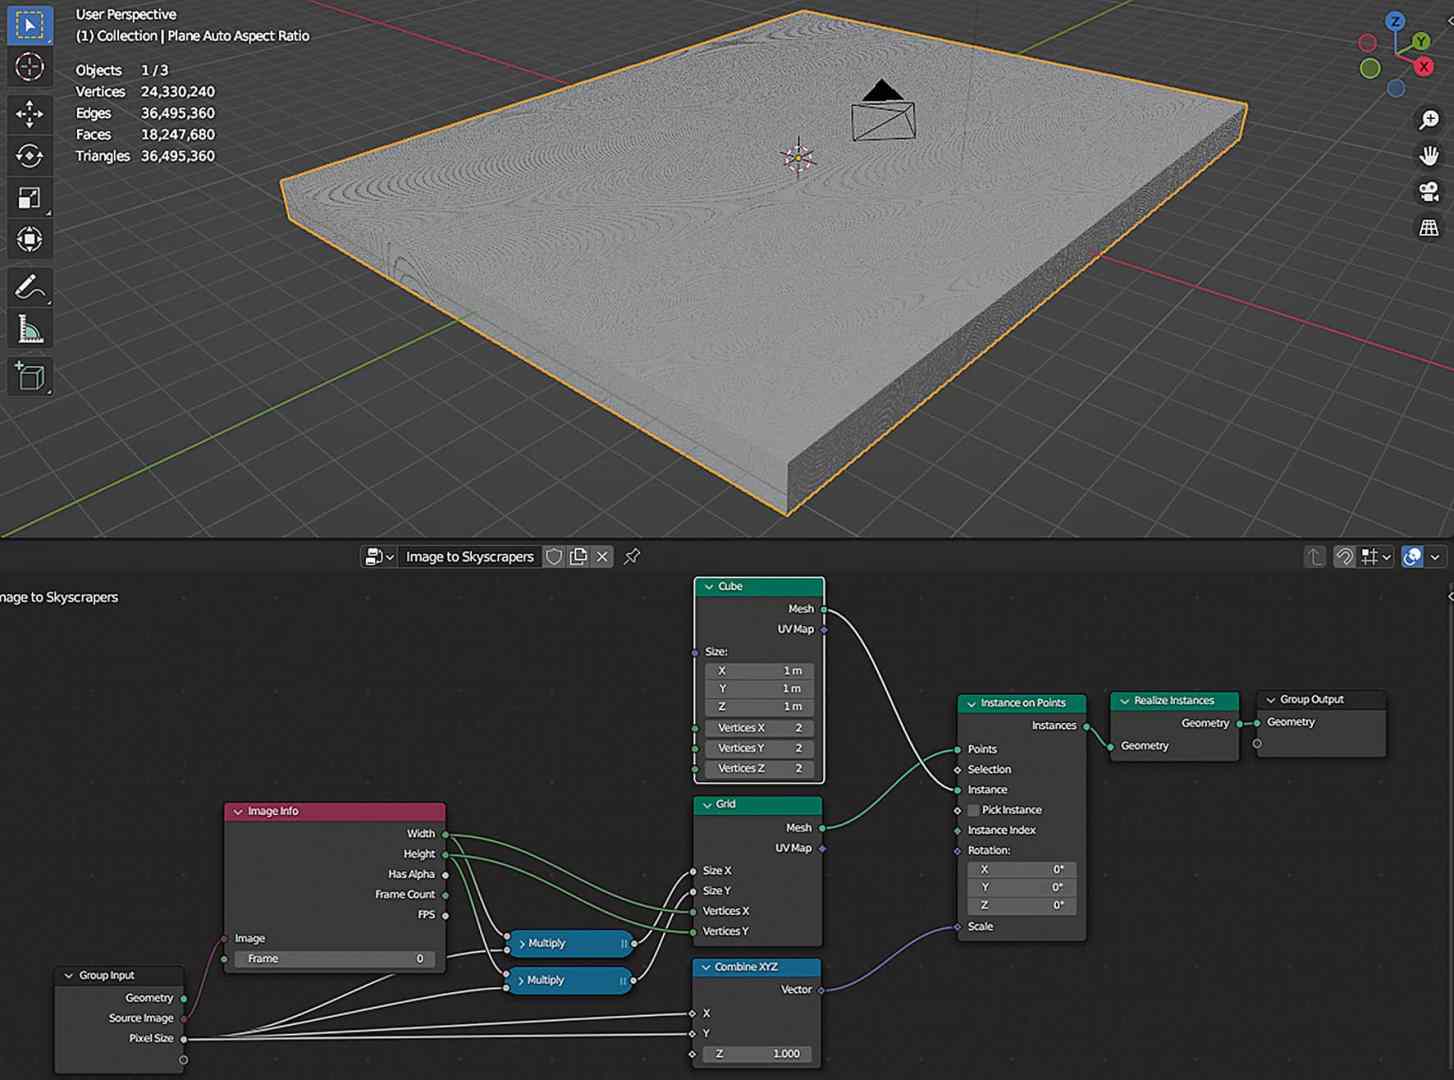1454x1080 pixels.
Task: Select the Rotate tool
Action: coord(29,156)
